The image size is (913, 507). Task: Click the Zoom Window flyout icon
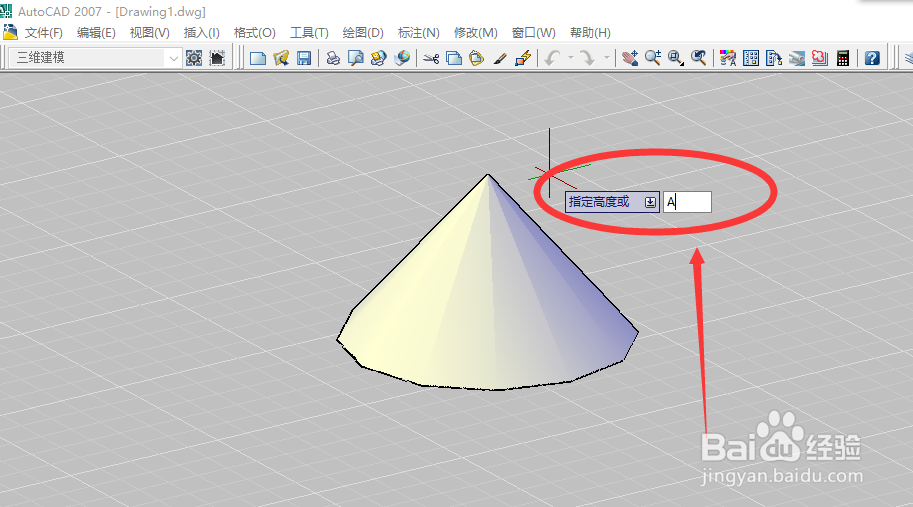(675, 58)
